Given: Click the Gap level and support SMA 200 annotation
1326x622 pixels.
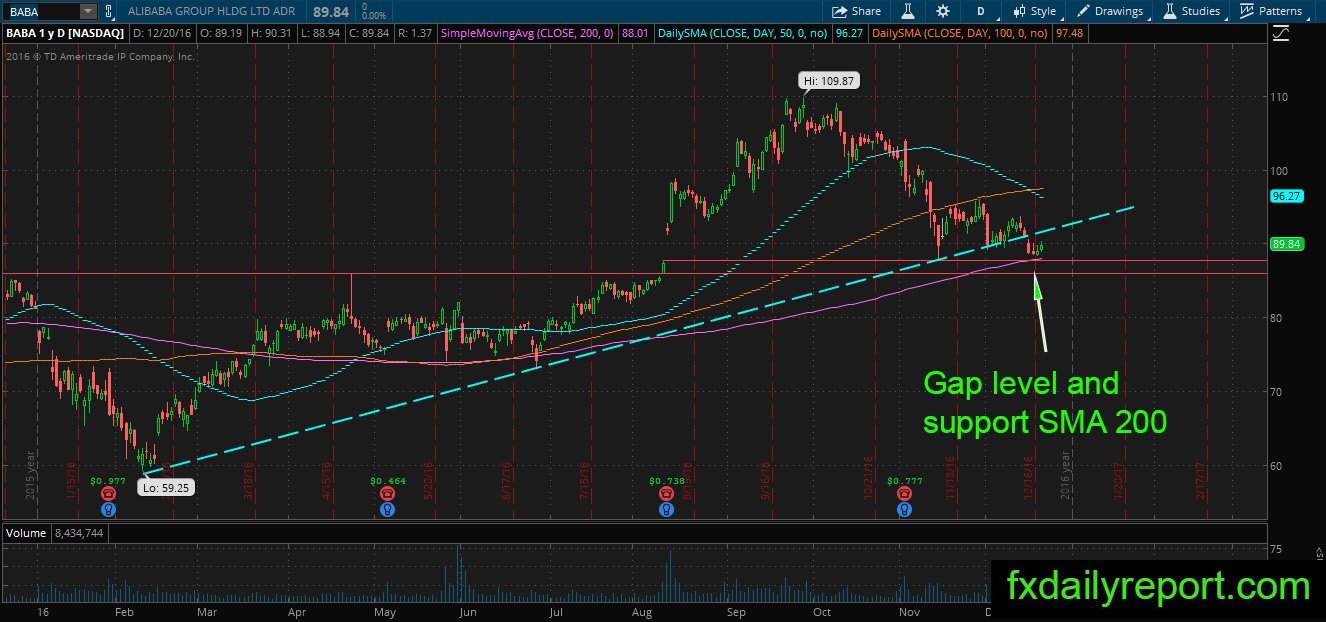Looking at the screenshot, I should [x=1044, y=402].
